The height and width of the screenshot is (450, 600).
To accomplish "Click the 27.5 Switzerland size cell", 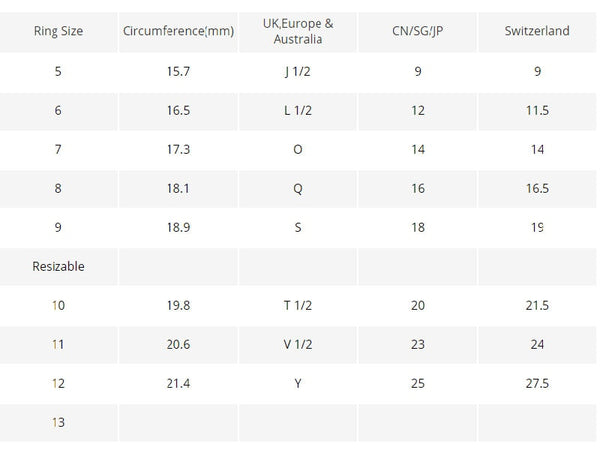I will click(x=538, y=384).
